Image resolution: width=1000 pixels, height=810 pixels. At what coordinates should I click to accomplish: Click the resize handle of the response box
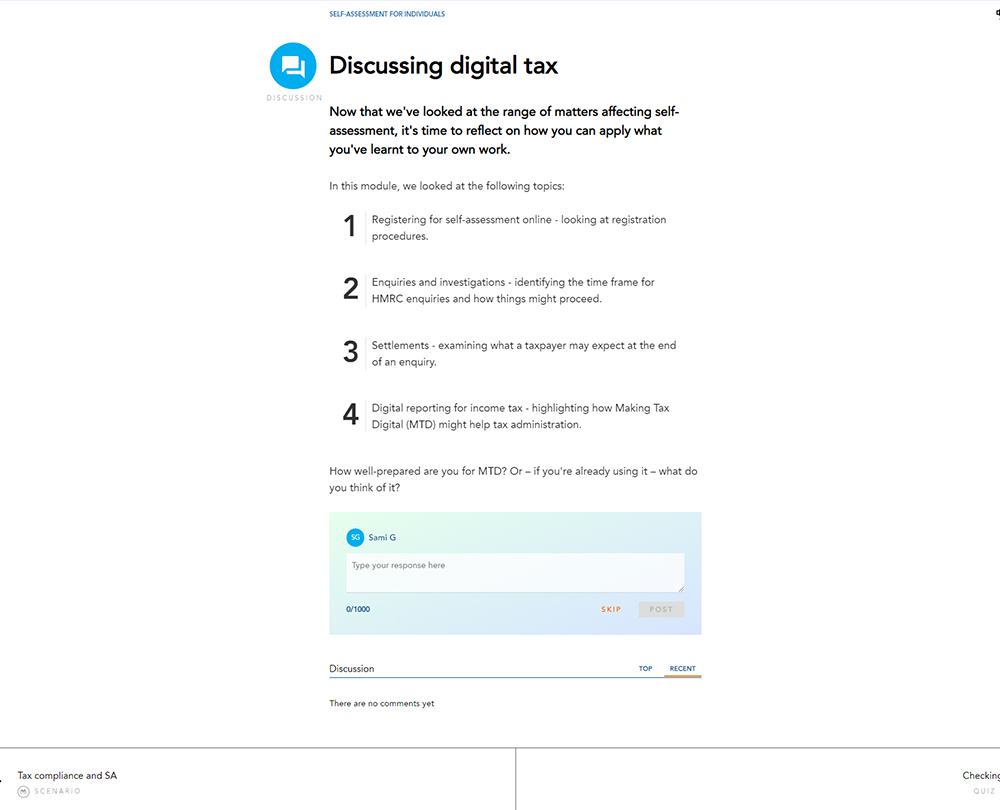[680, 588]
